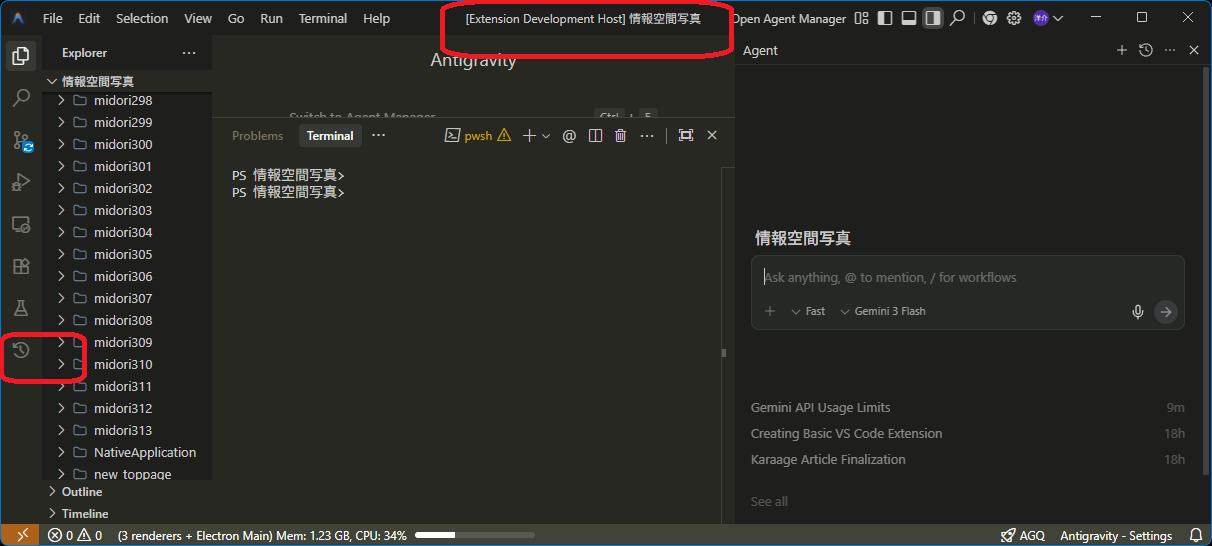This screenshot has height=546, width=1212.
Task: Open Source Control view in activity bar
Action: pos(20,140)
